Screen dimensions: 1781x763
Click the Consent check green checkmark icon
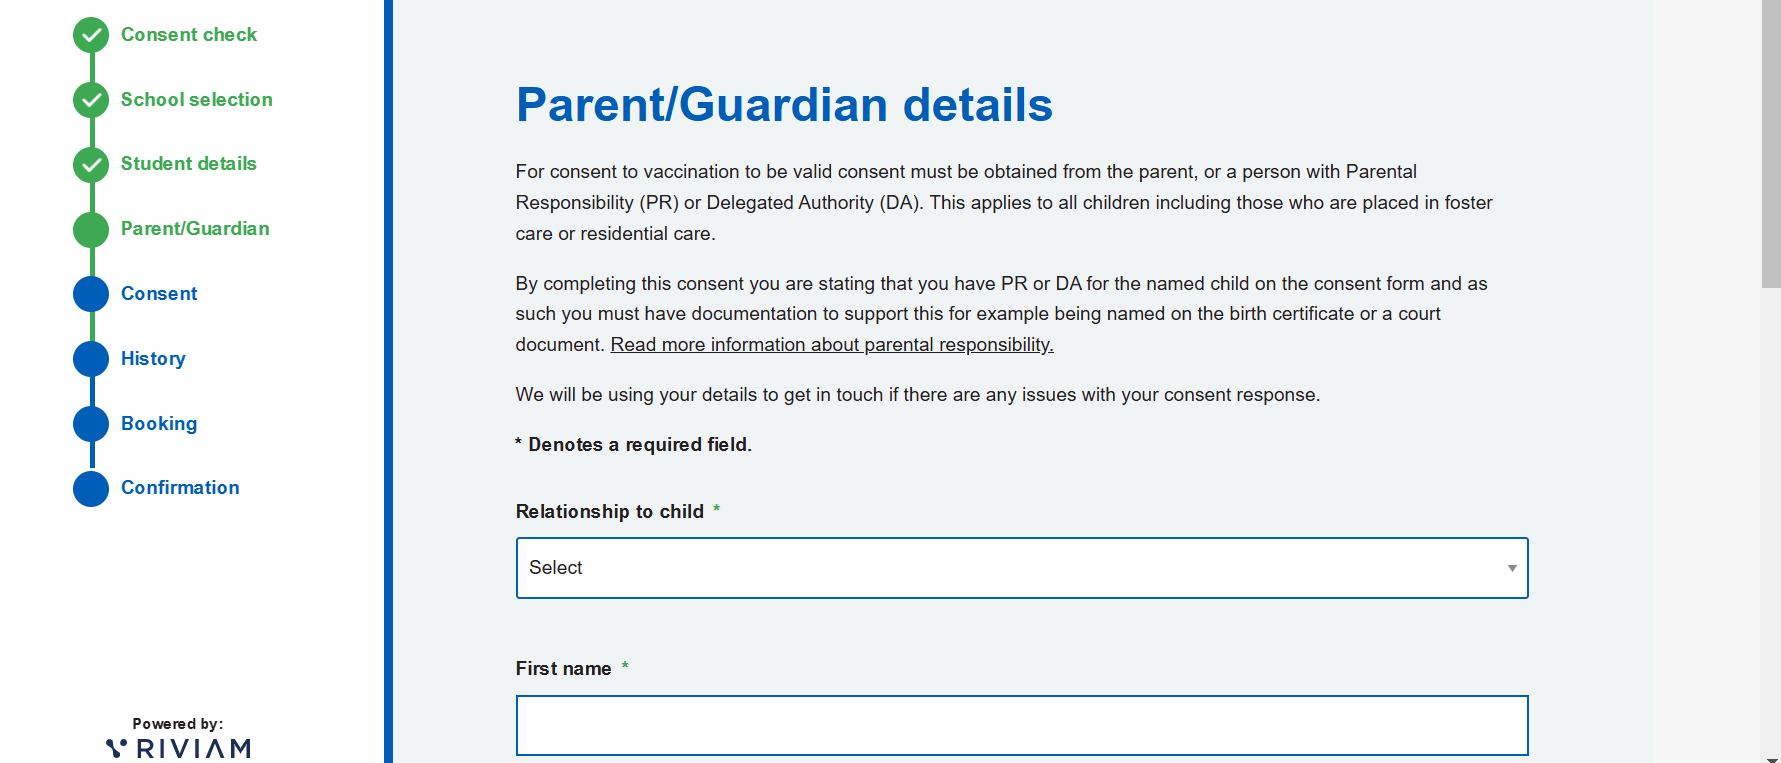91,35
